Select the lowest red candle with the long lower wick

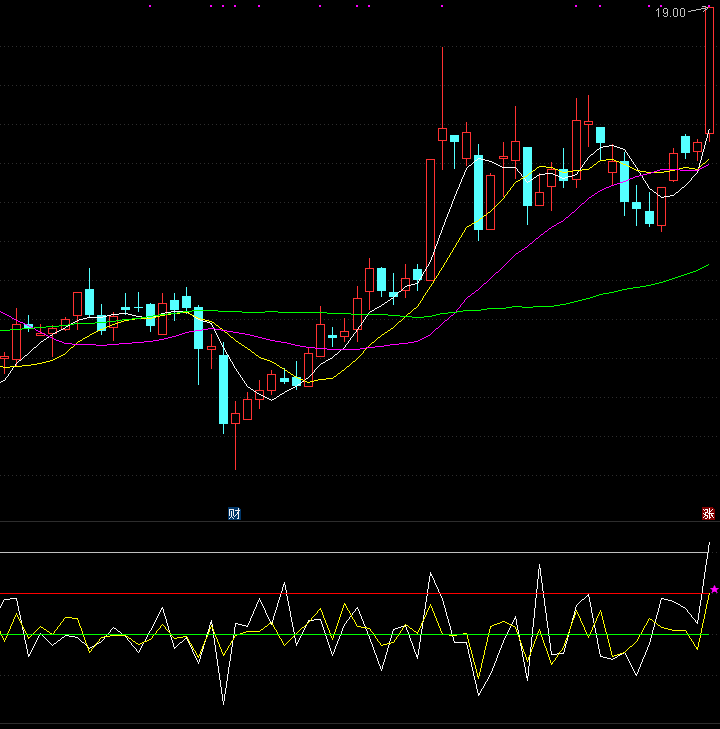[236, 435]
